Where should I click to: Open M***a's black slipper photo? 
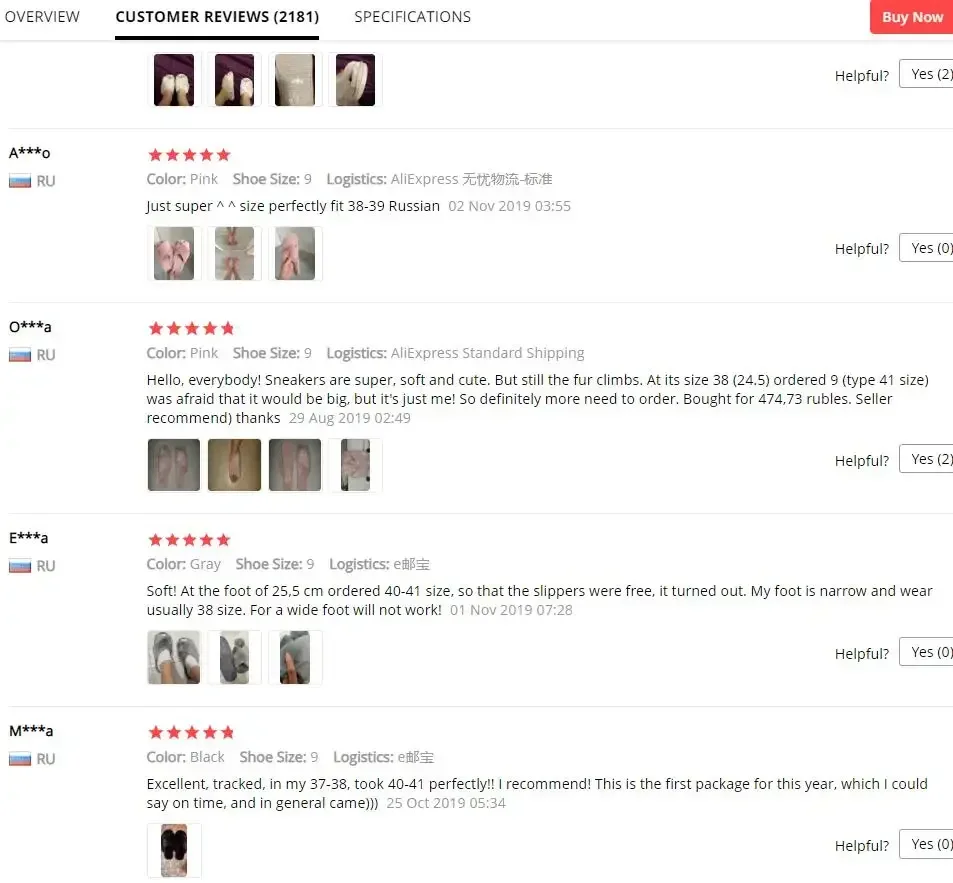pos(174,850)
